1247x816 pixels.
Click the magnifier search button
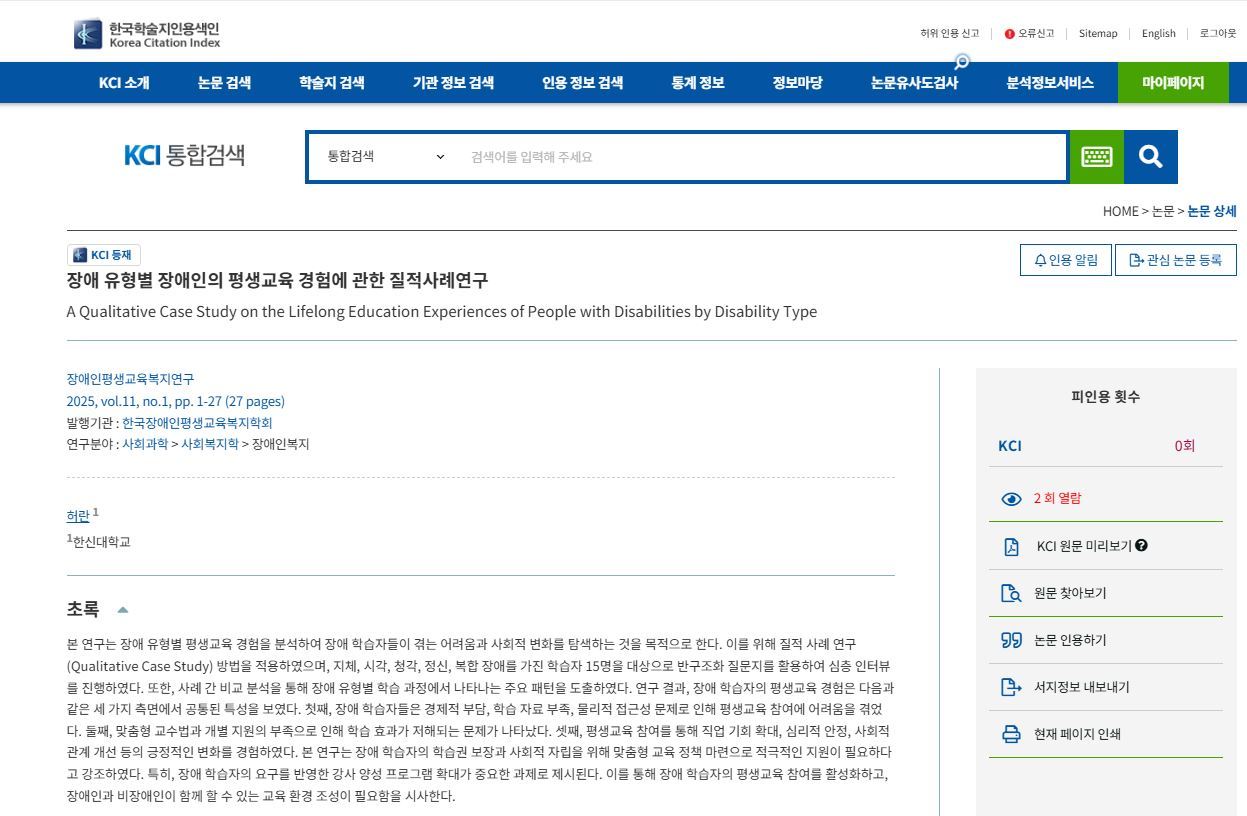click(x=1150, y=157)
